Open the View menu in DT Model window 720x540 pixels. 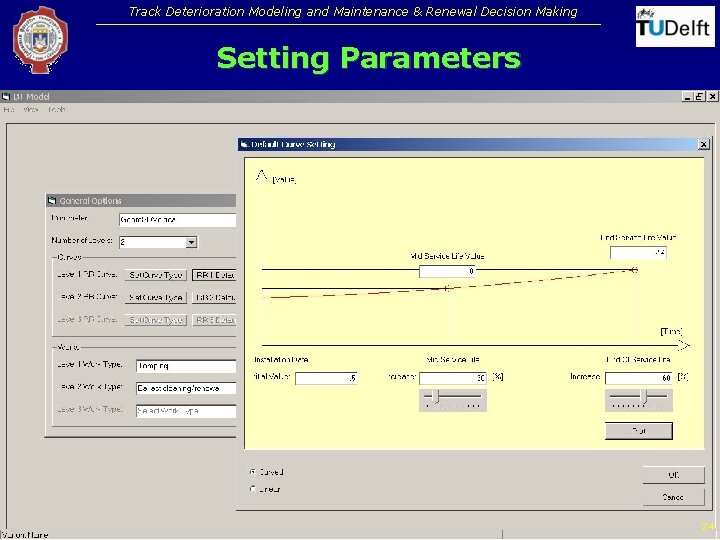(x=31, y=110)
